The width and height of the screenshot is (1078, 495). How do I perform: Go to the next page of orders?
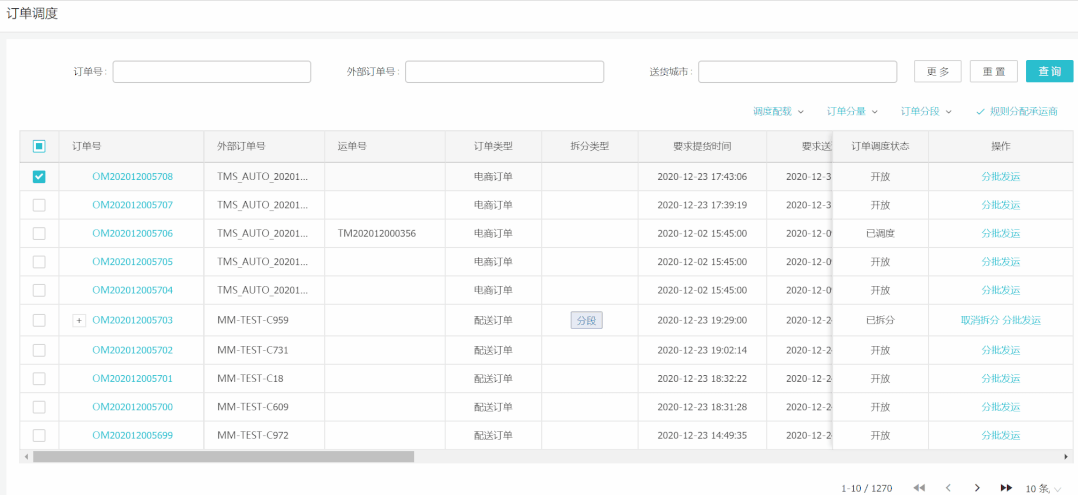pyautogui.click(x=977, y=488)
